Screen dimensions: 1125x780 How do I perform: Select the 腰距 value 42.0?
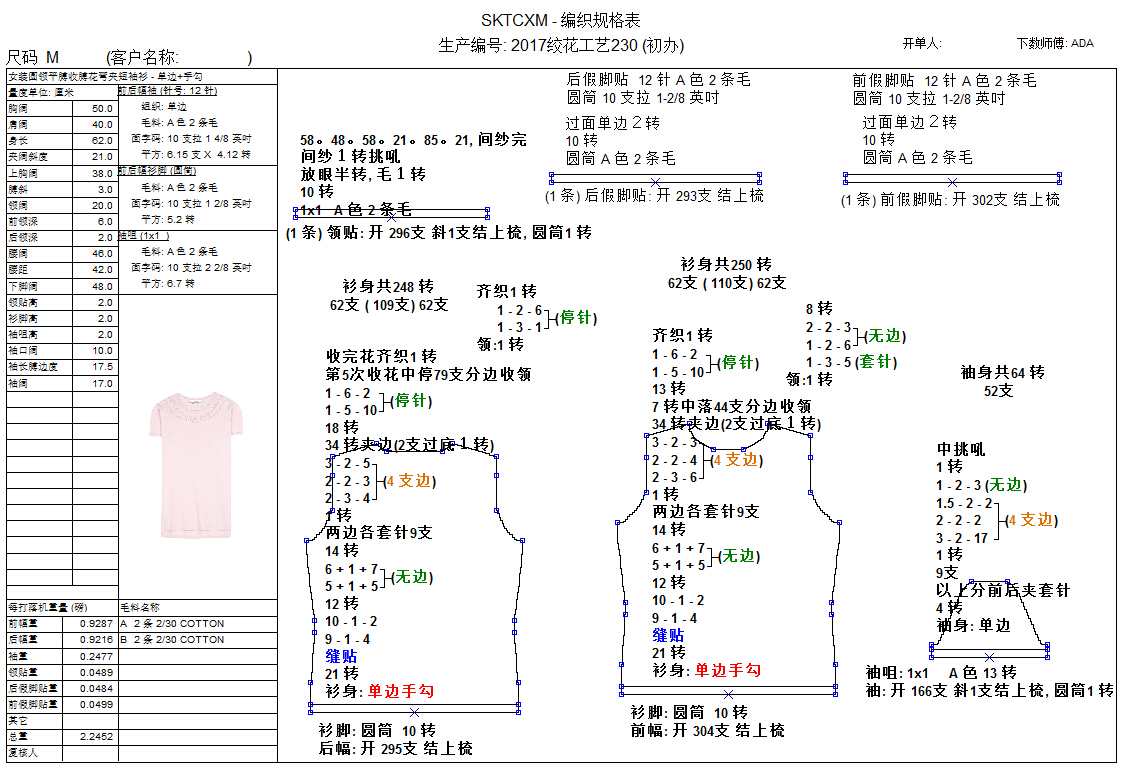tap(103, 270)
